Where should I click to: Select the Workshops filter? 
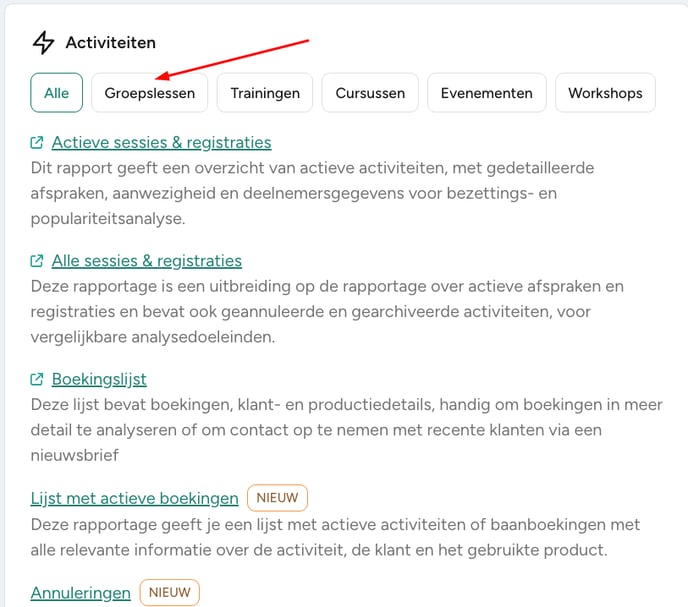click(605, 93)
